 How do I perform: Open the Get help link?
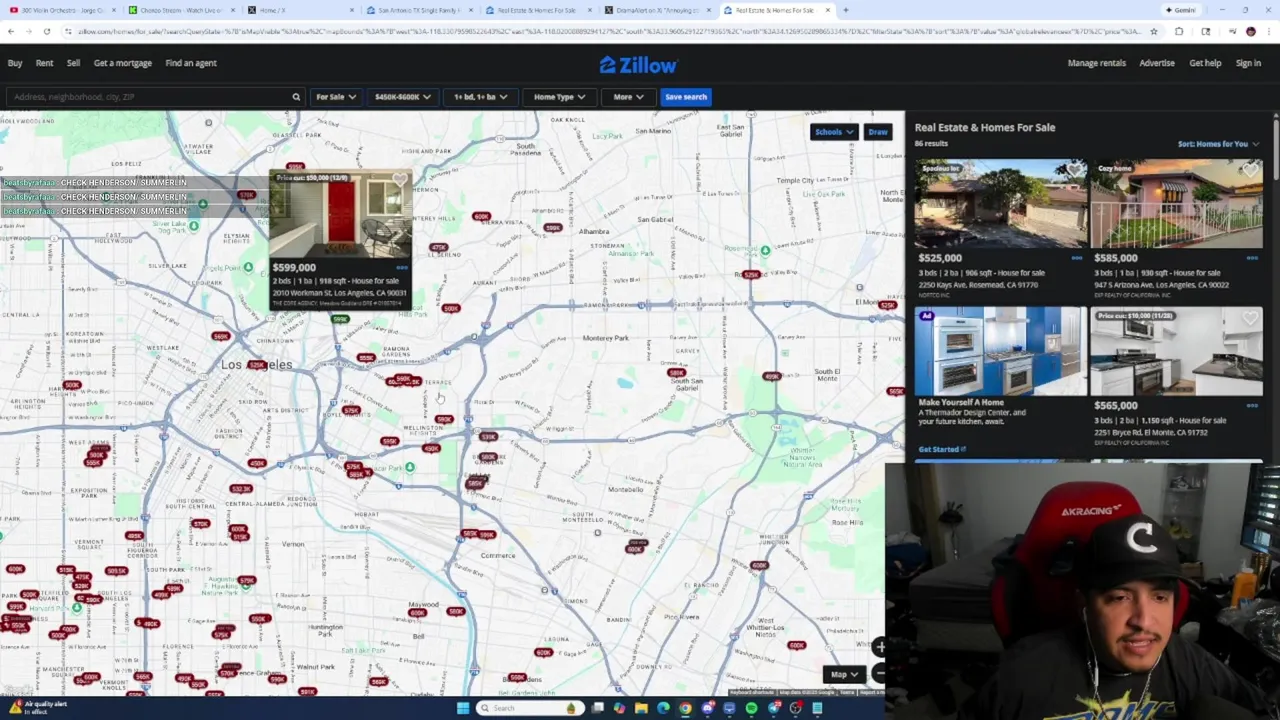(1205, 63)
